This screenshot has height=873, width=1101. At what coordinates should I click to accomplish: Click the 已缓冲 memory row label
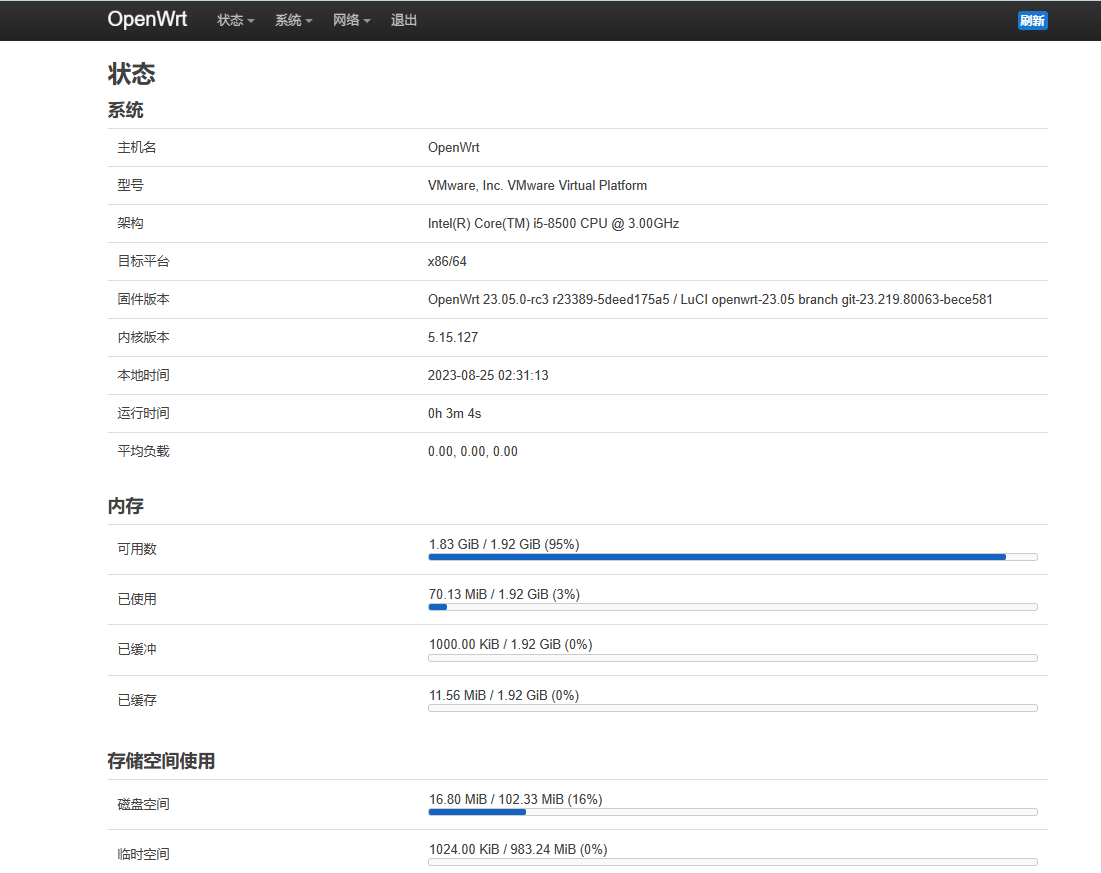(x=137, y=650)
